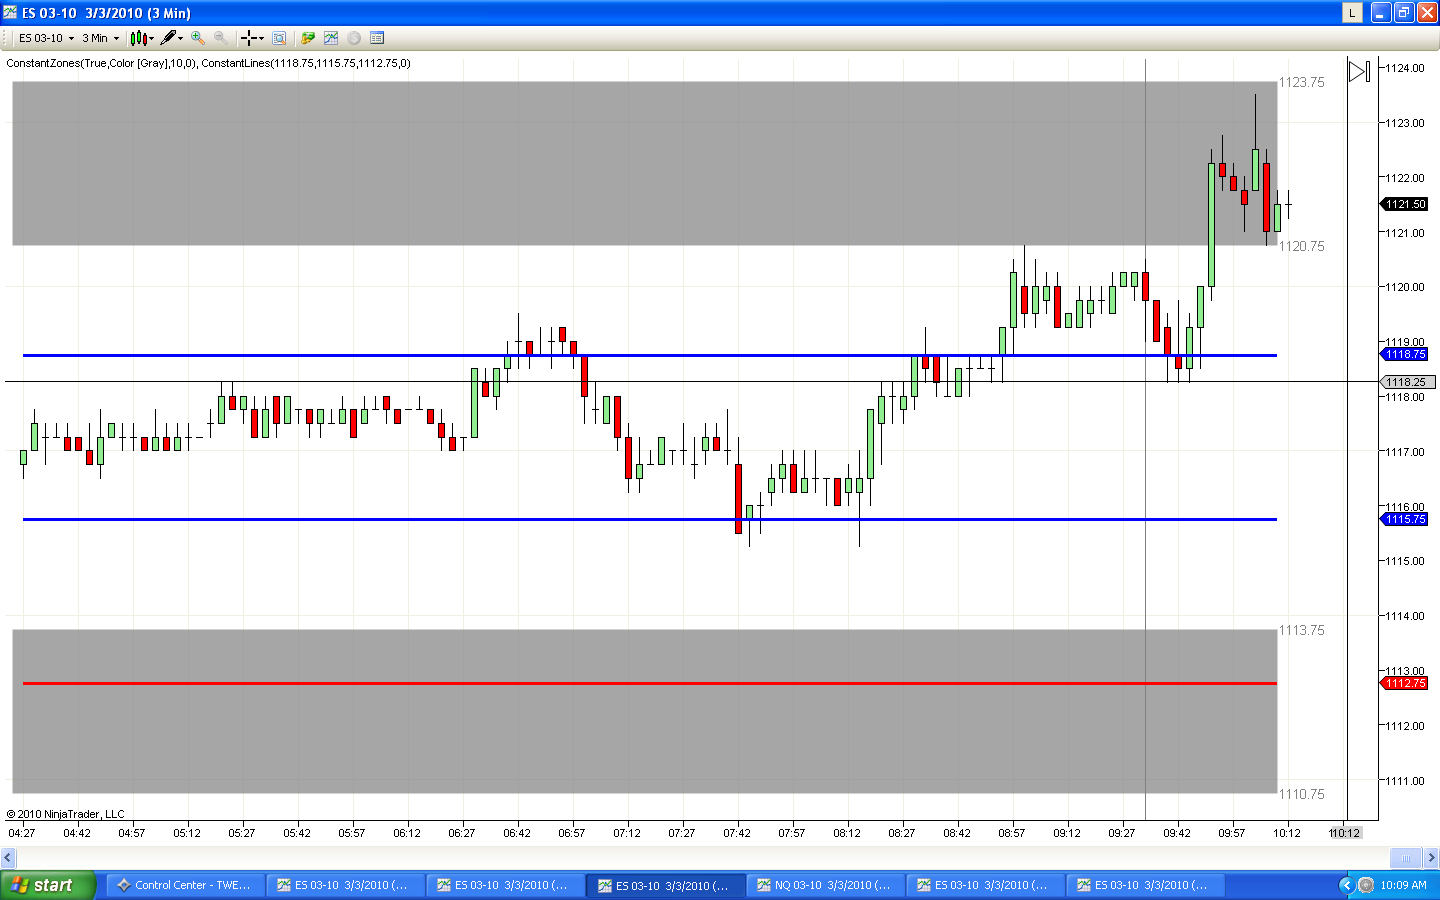This screenshot has width=1440, height=900.
Task: Click the black 1121.50 last price marker
Action: point(1405,204)
